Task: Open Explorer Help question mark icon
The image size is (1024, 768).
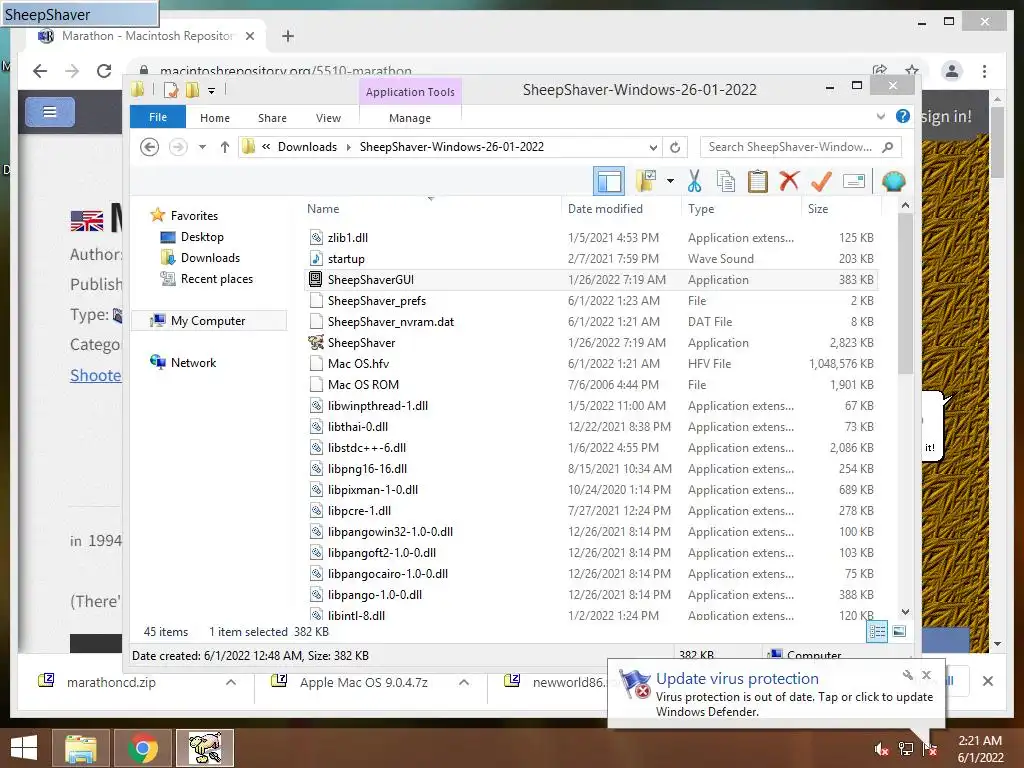Action: coord(903,116)
